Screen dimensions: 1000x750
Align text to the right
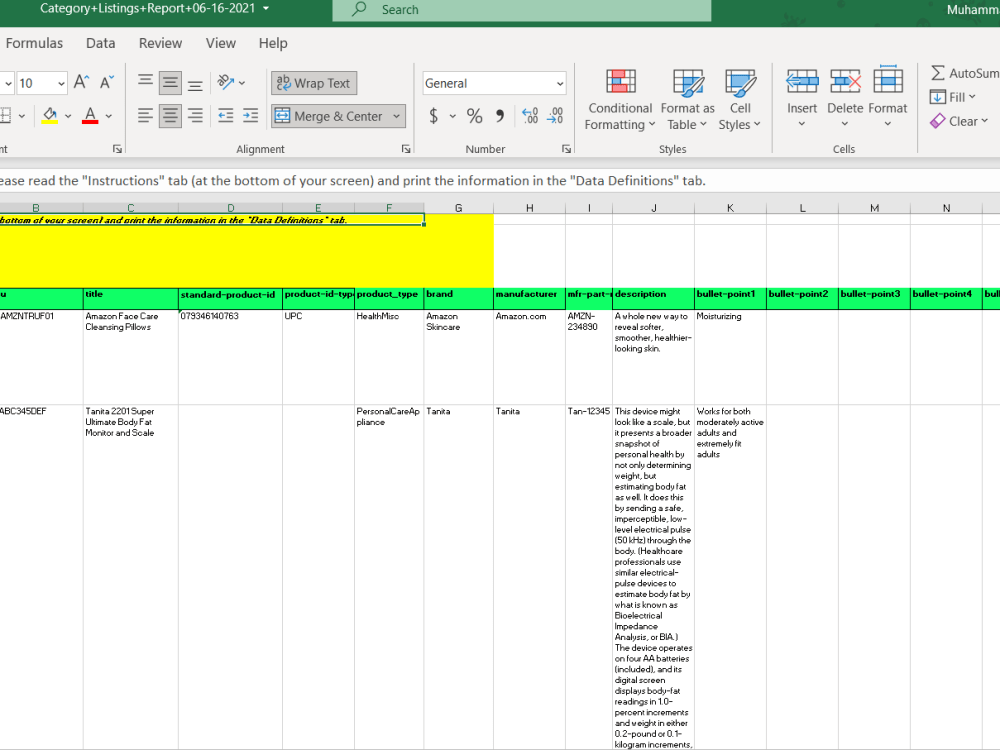195,115
